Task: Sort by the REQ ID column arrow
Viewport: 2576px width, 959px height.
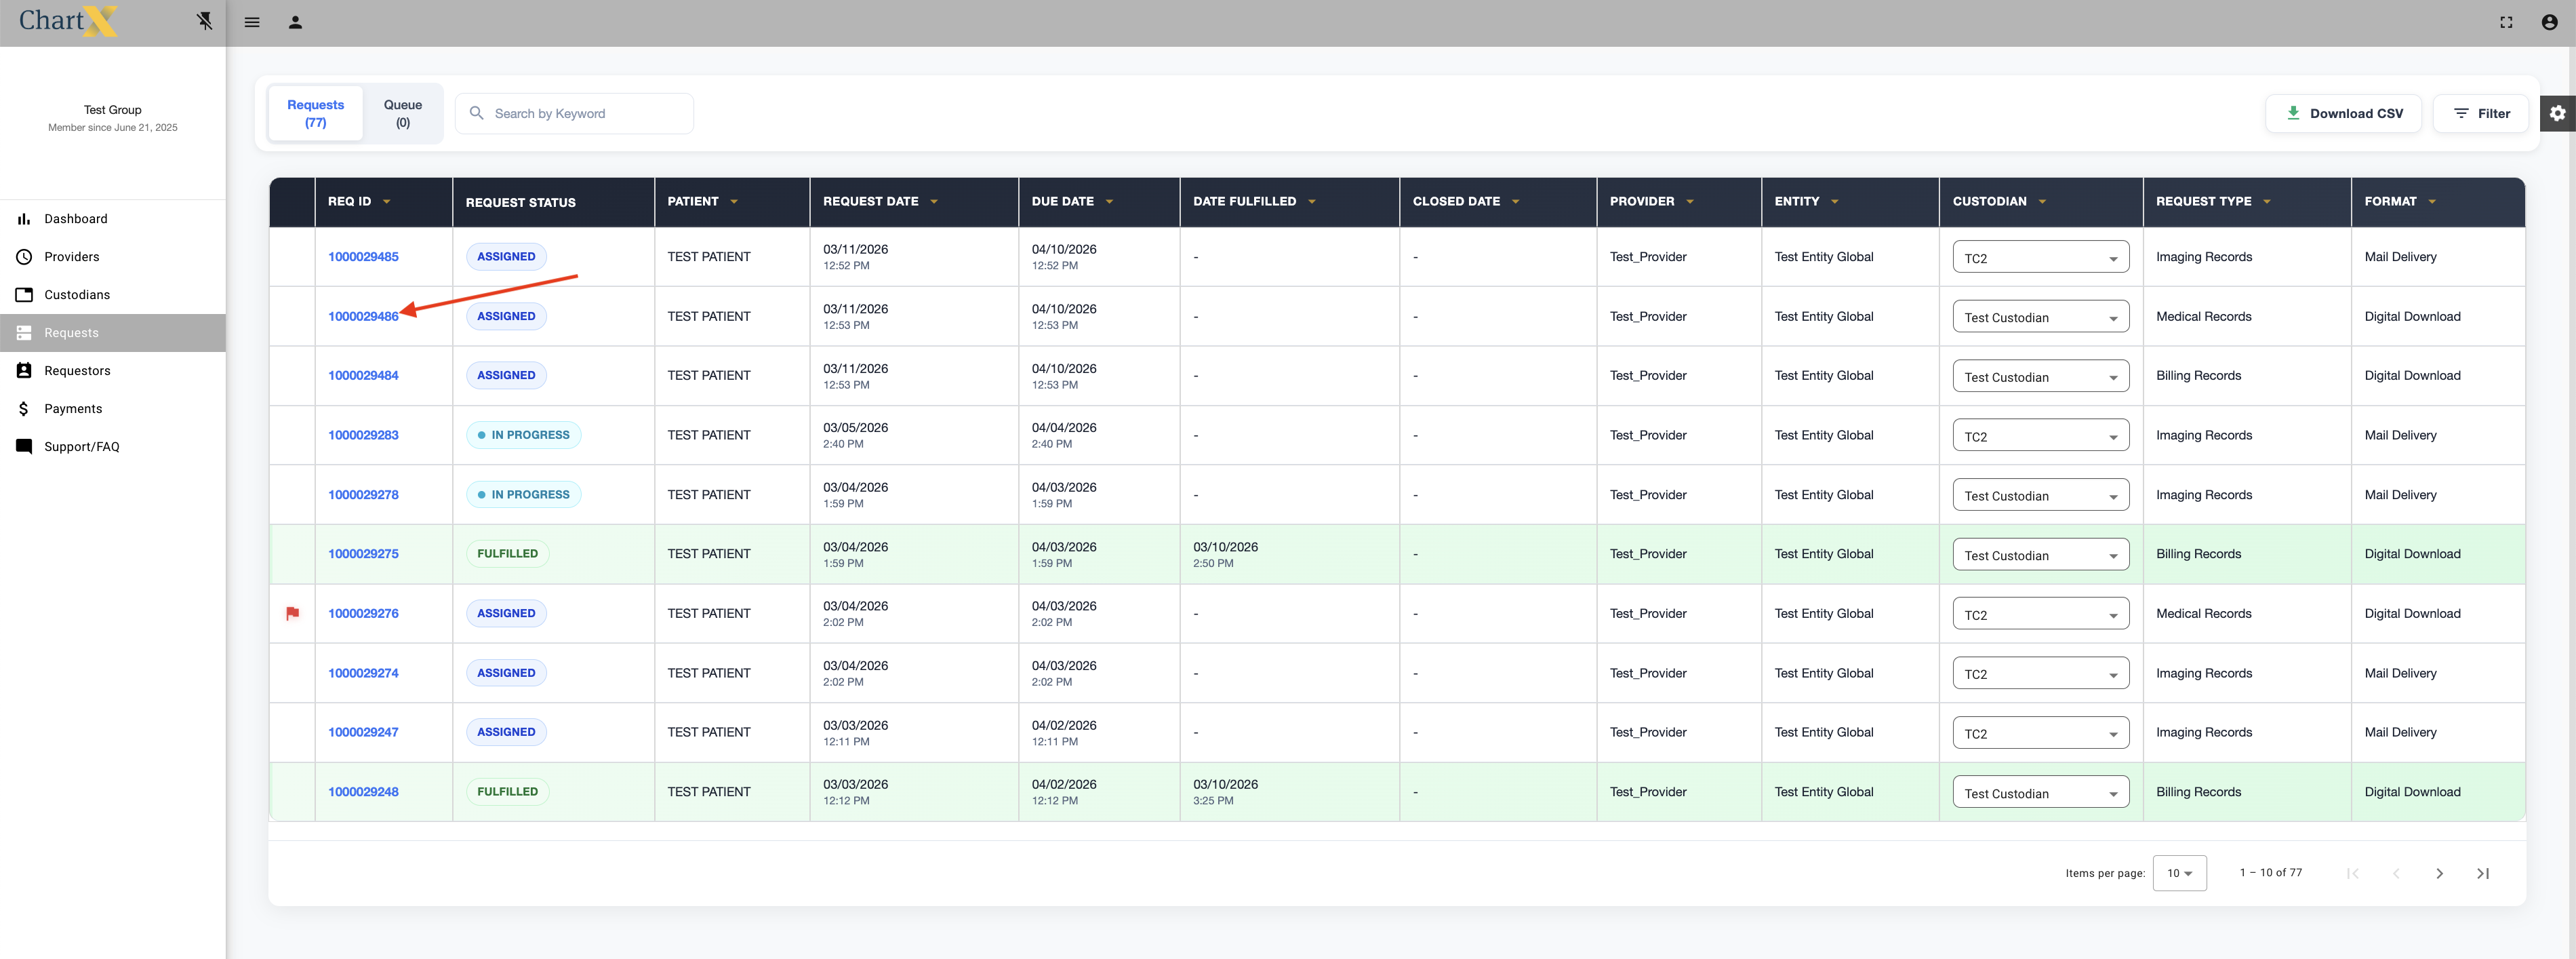Action: point(387,202)
